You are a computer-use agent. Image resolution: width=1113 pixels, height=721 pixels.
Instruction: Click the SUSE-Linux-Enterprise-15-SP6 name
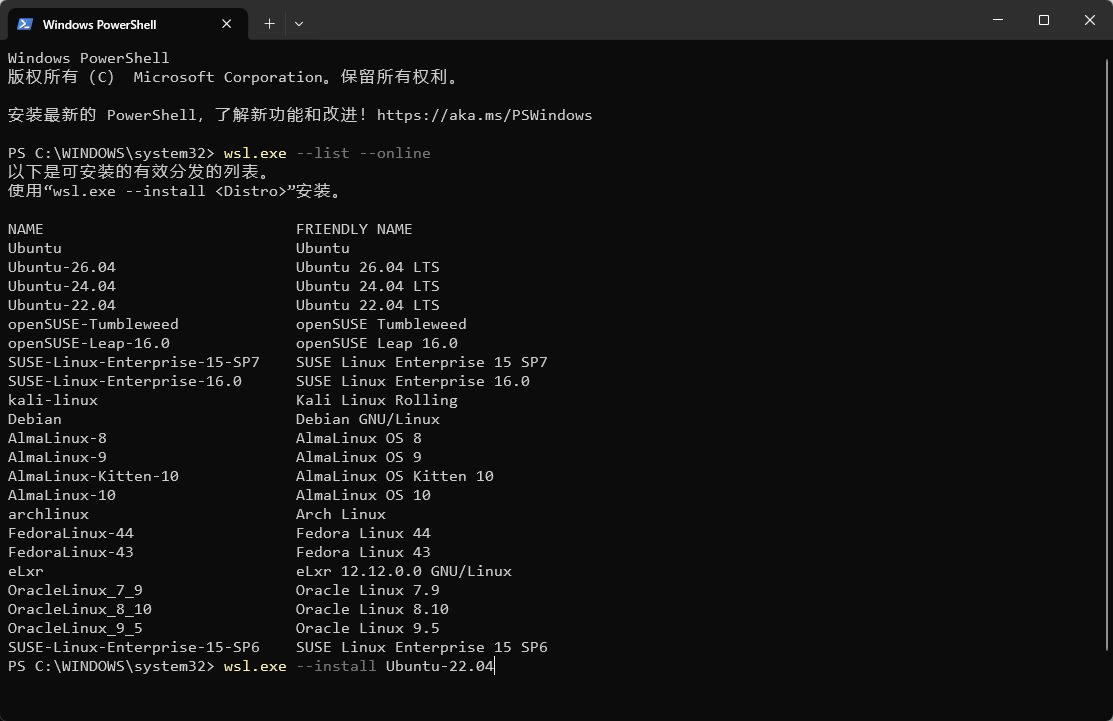point(133,647)
